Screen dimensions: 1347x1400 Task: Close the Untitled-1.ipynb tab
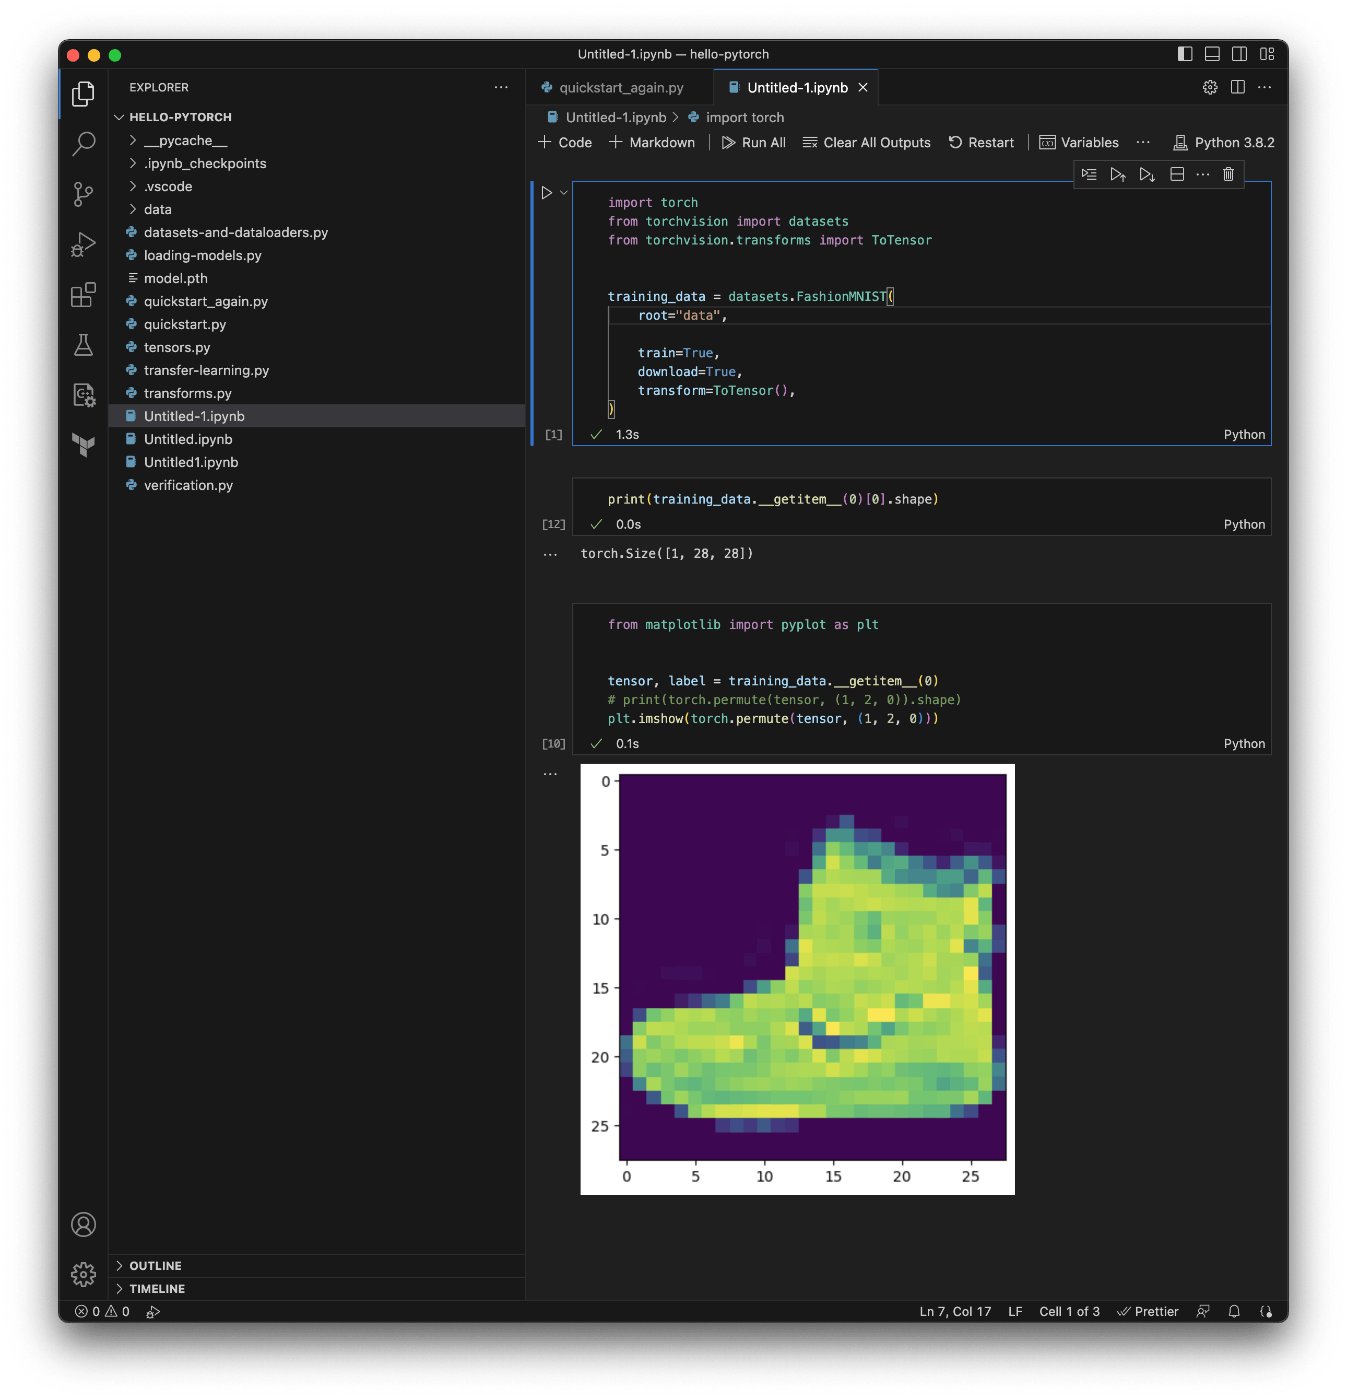(x=863, y=88)
